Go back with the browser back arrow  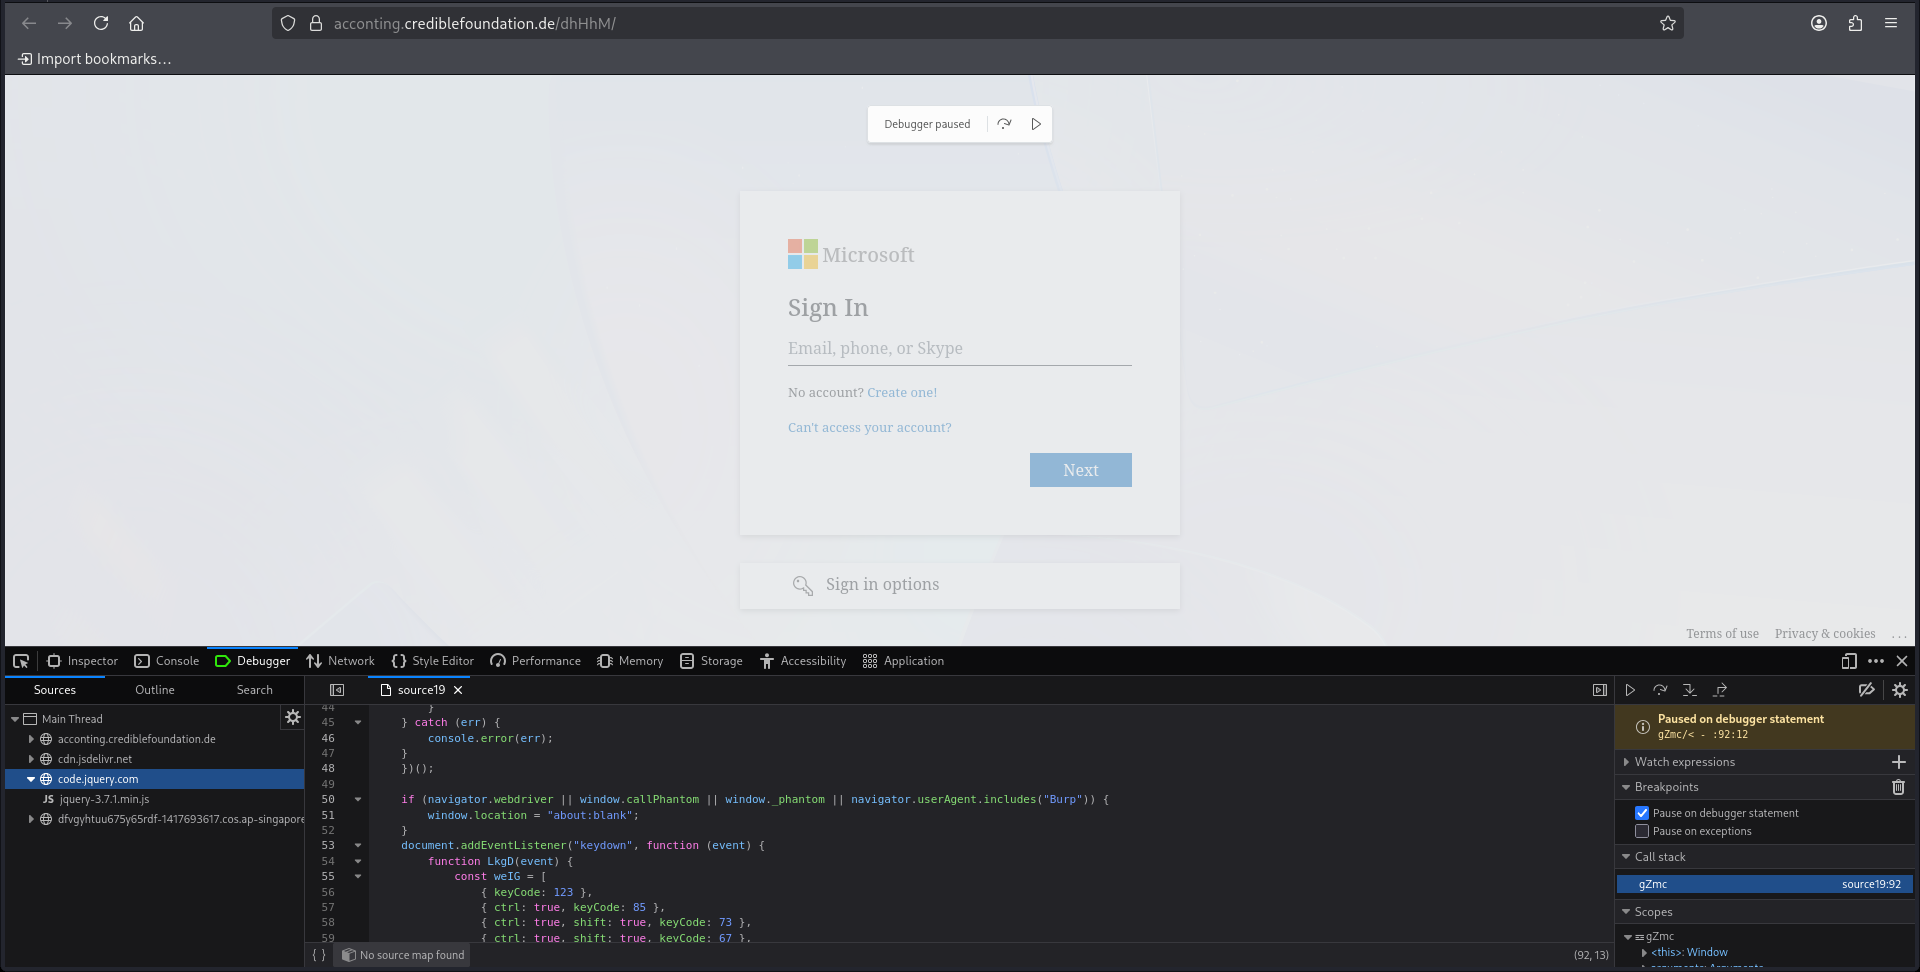tap(29, 23)
